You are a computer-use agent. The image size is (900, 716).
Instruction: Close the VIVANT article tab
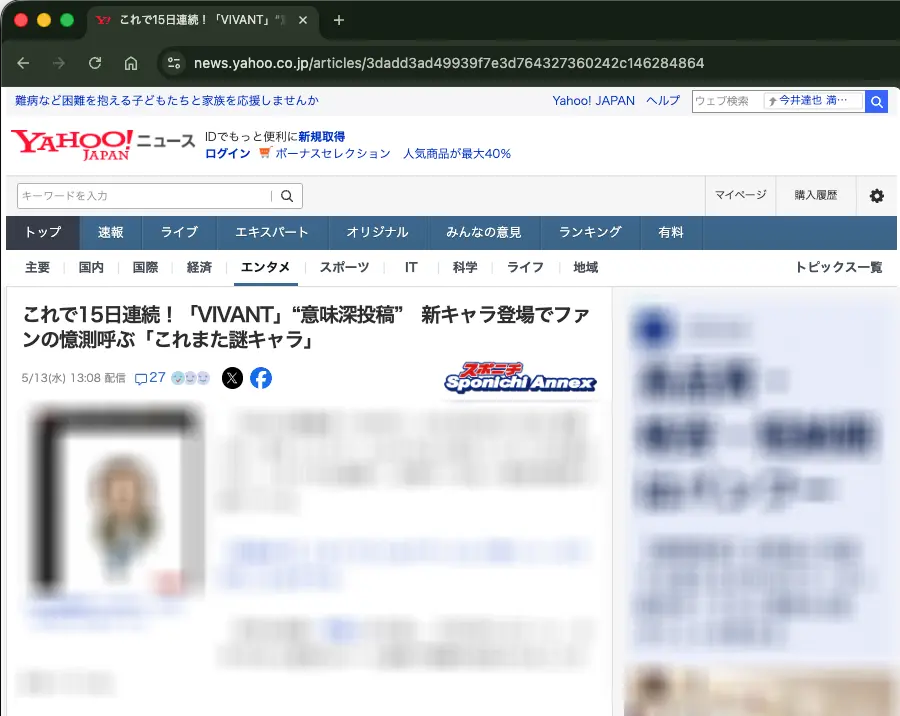(303, 20)
